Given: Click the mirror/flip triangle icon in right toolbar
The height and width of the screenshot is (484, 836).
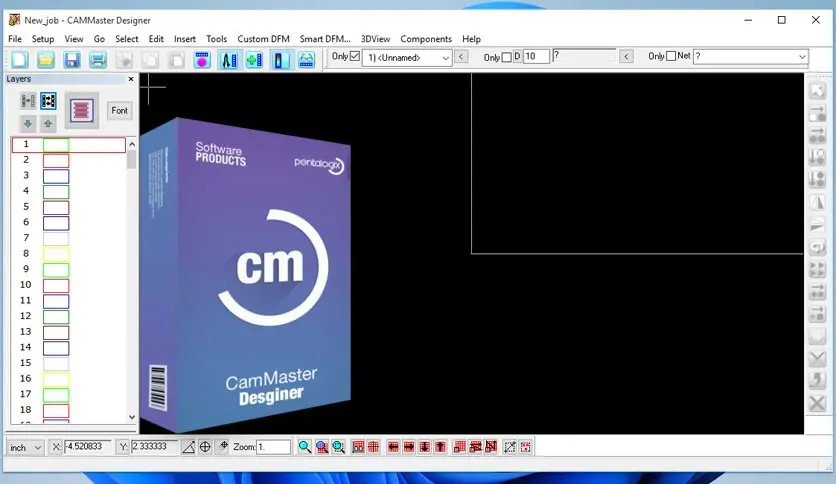Looking at the screenshot, I should (x=817, y=202).
